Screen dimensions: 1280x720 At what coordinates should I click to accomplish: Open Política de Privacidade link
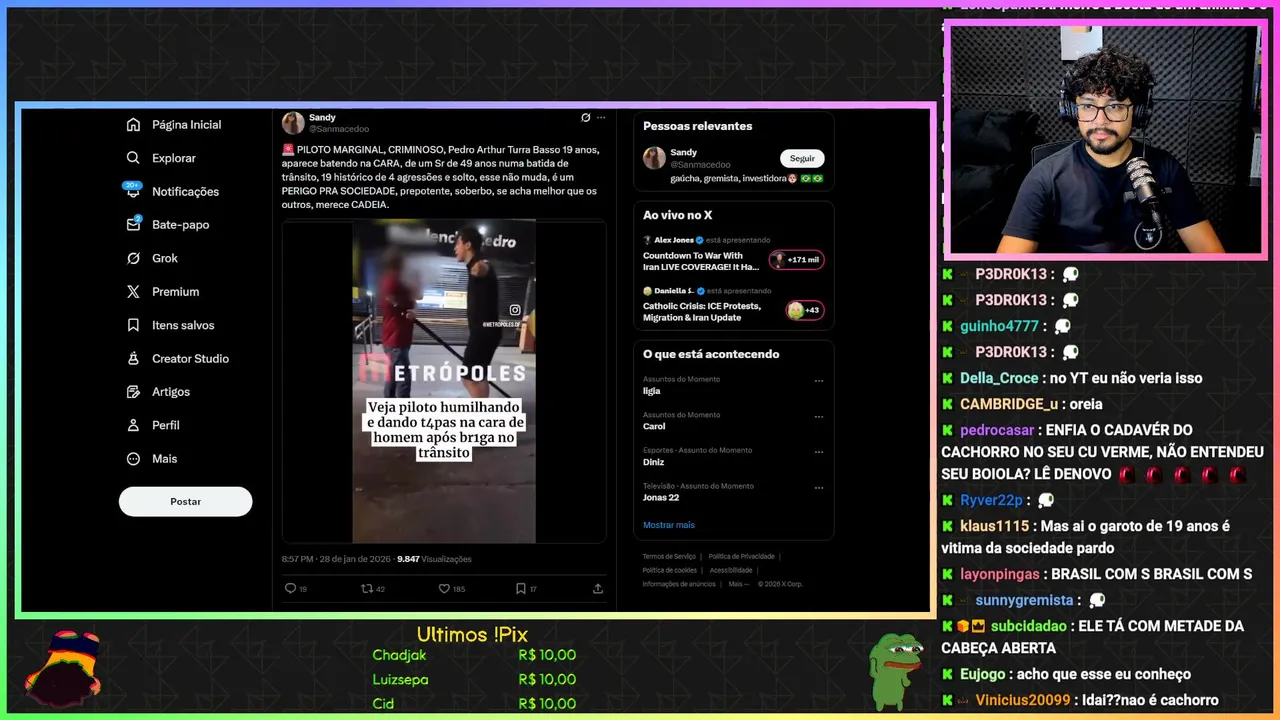[x=742, y=556]
